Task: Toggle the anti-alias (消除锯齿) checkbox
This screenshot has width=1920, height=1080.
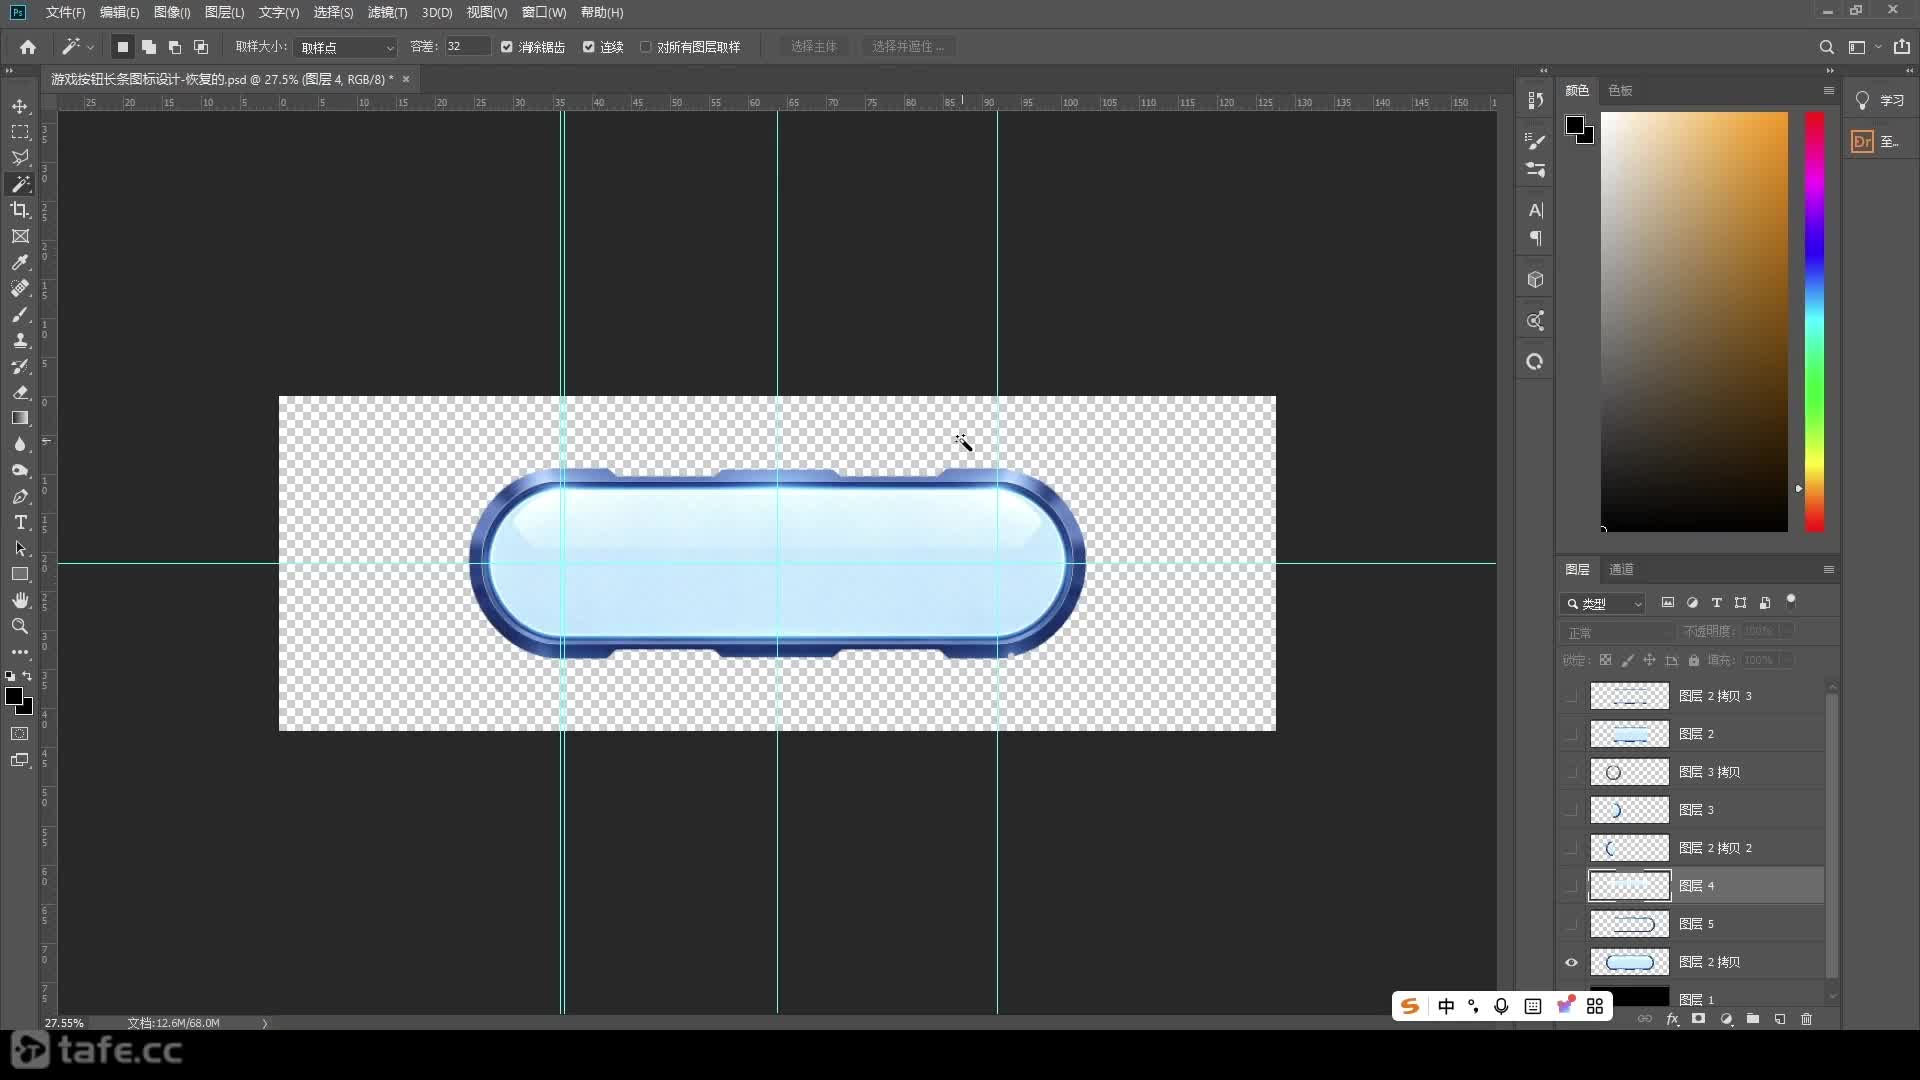Action: (507, 47)
